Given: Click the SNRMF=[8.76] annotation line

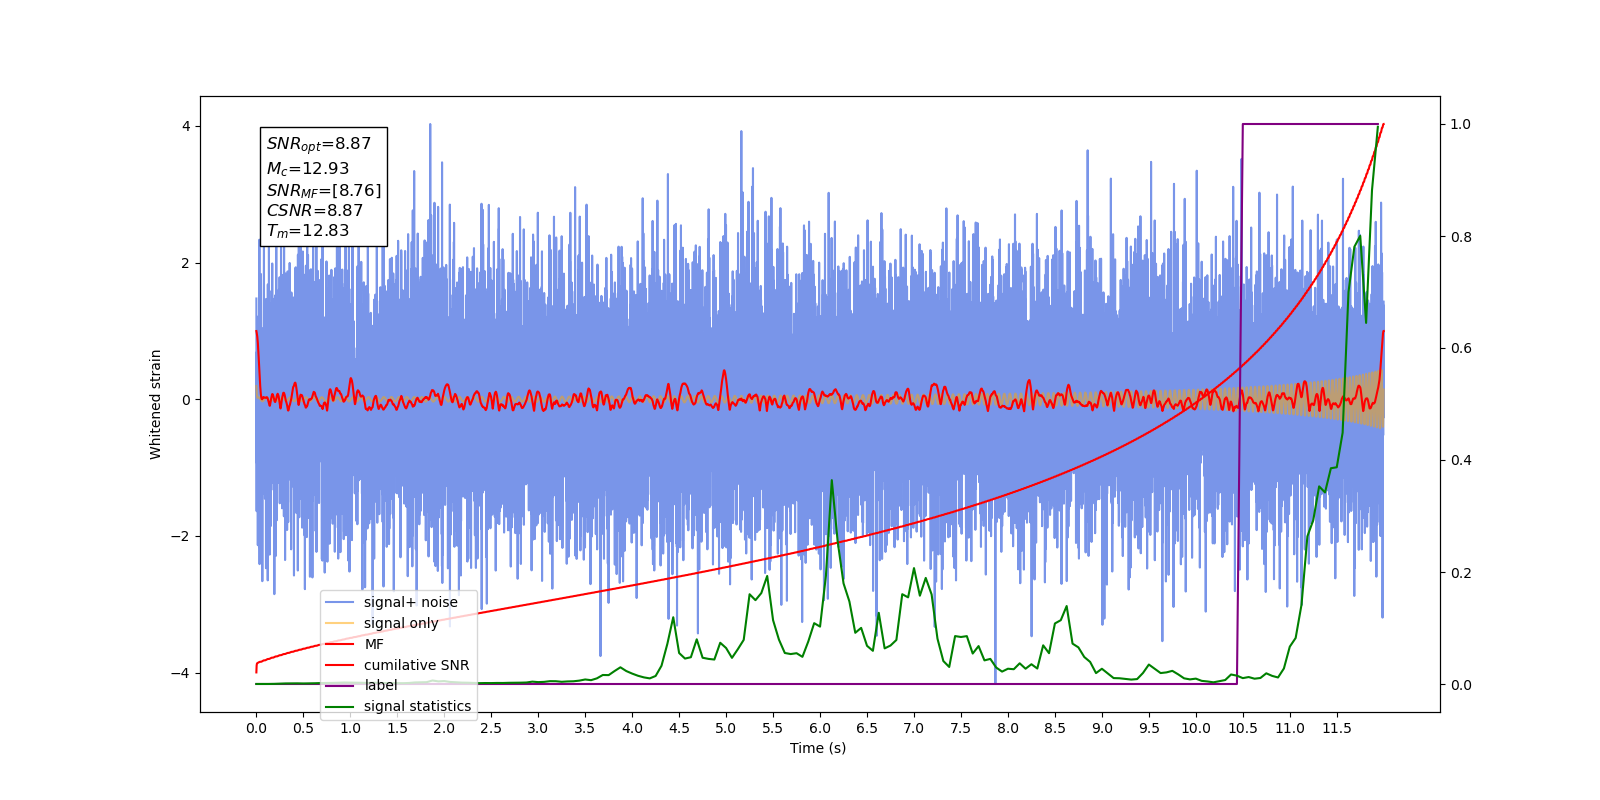Looking at the screenshot, I should coord(324,190).
